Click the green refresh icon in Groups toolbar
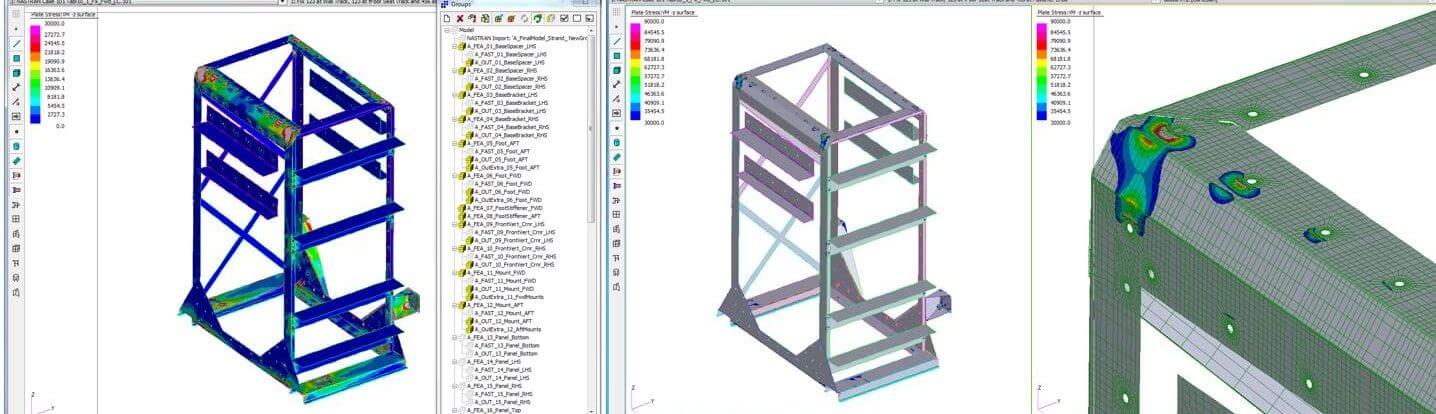1436x414 pixels. pos(538,18)
